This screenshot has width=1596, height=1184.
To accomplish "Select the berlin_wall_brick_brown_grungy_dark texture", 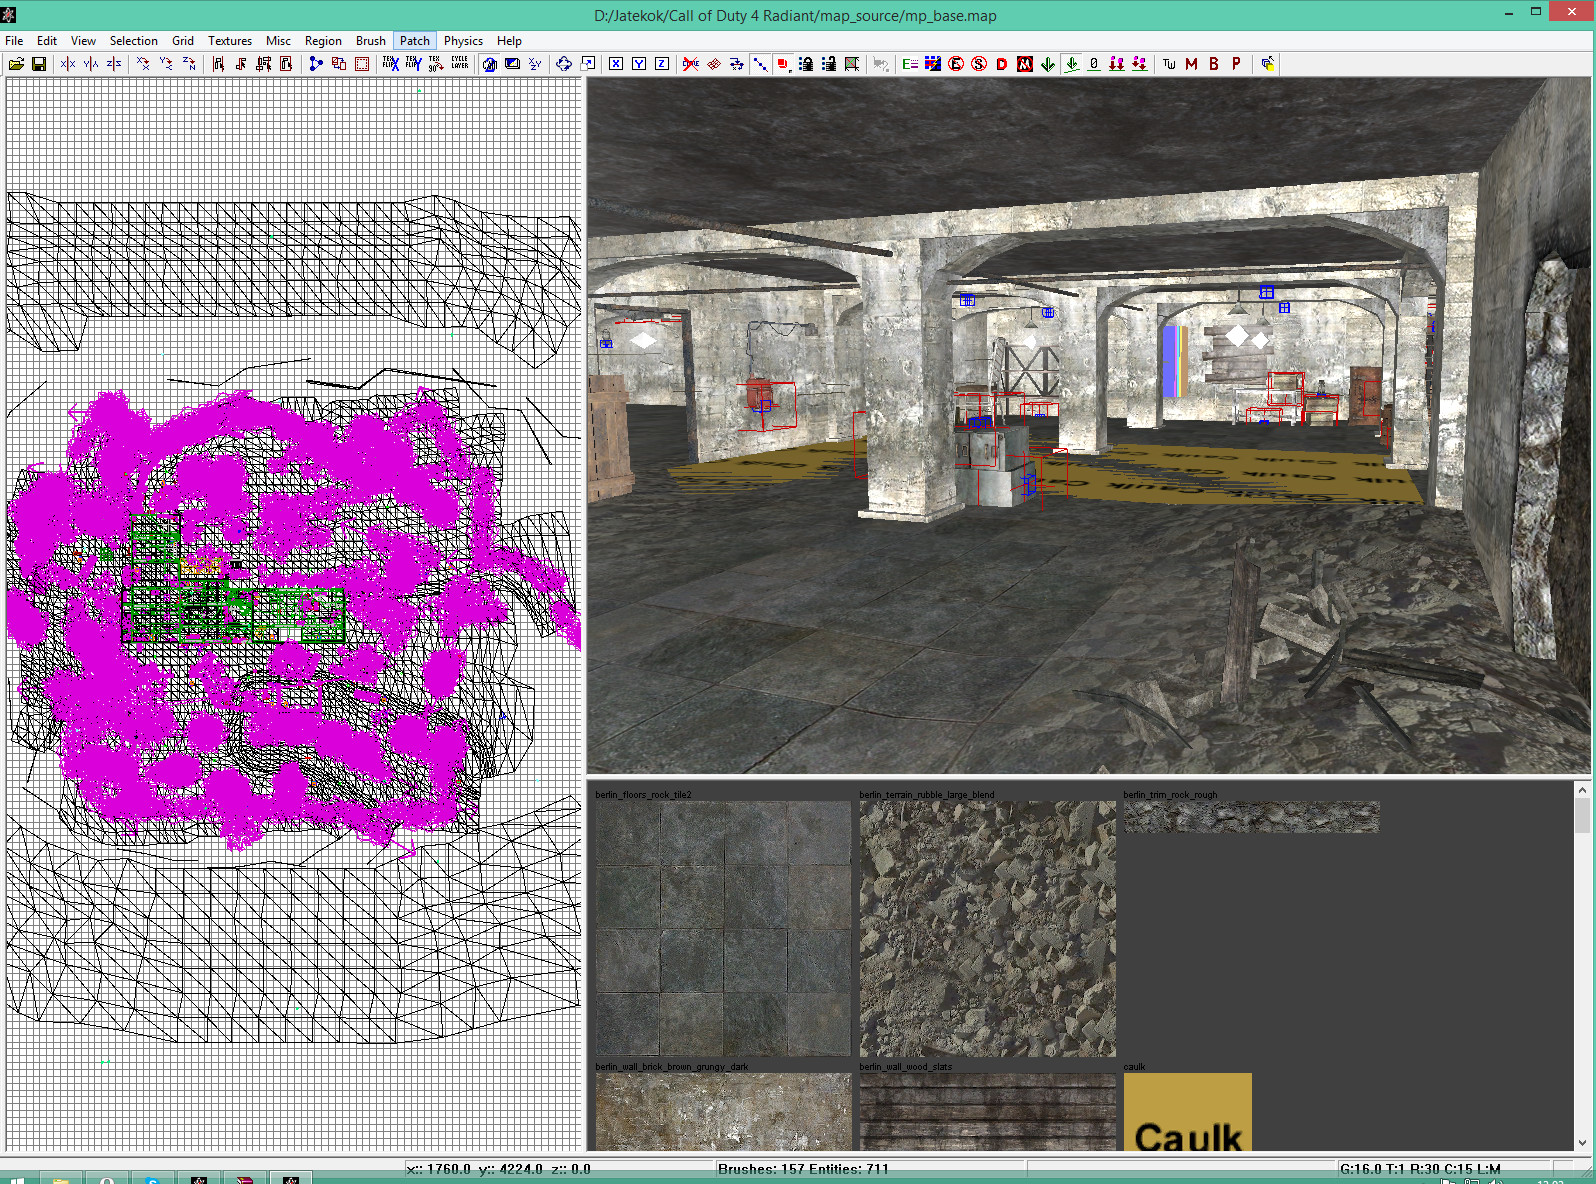I will point(723,1111).
